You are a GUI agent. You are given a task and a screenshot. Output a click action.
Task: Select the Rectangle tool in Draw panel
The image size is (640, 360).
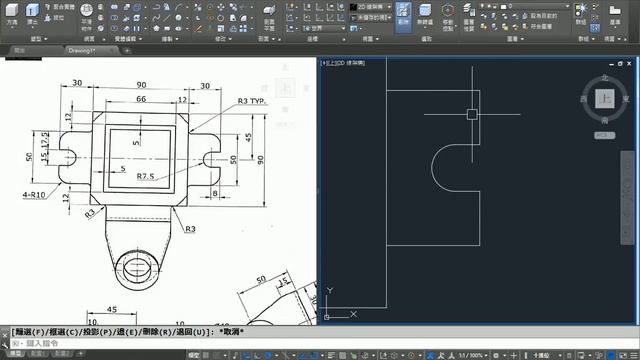pos(167,29)
